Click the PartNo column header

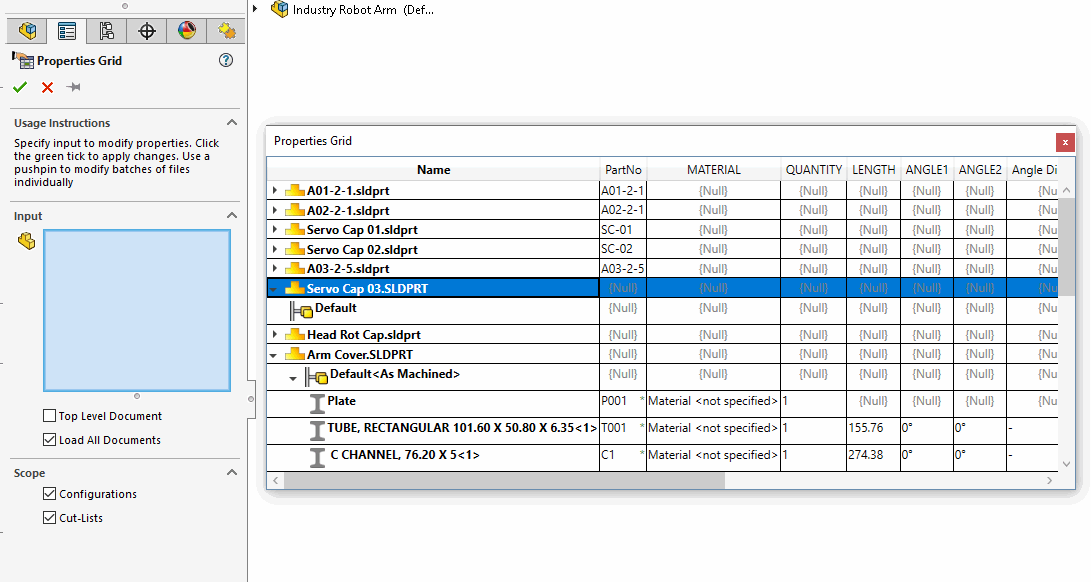pos(623,170)
